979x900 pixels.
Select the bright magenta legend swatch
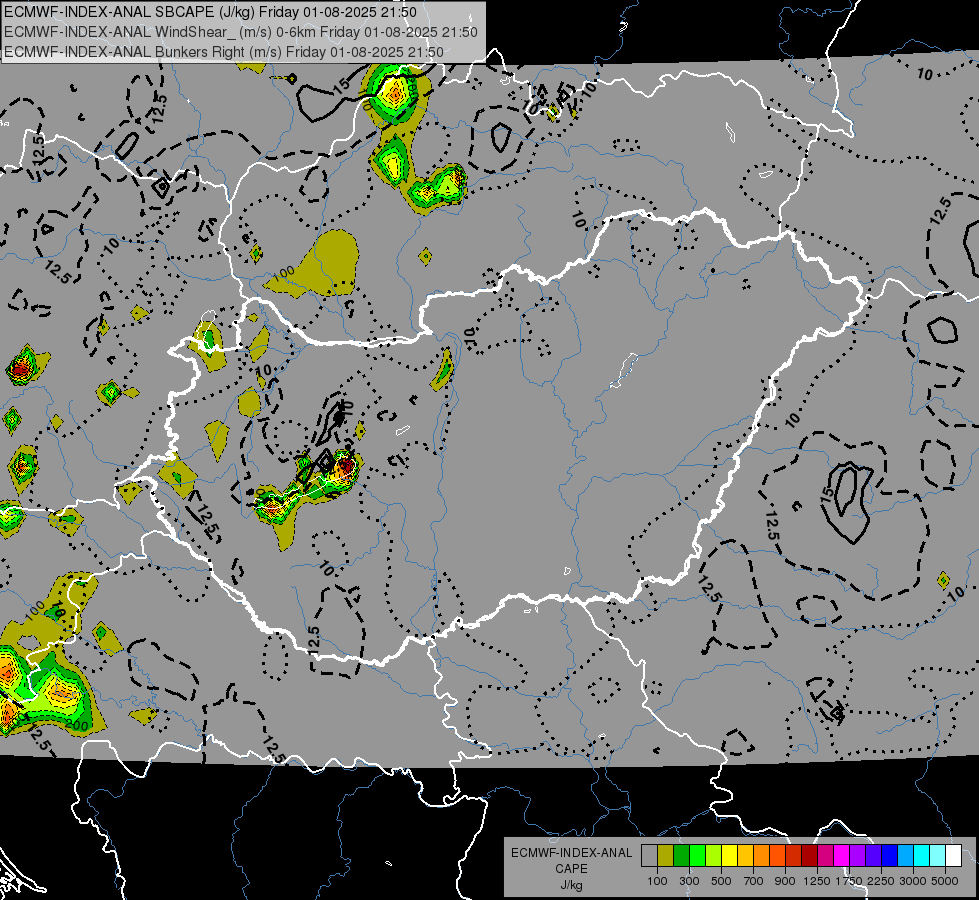[x=841, y=856]
